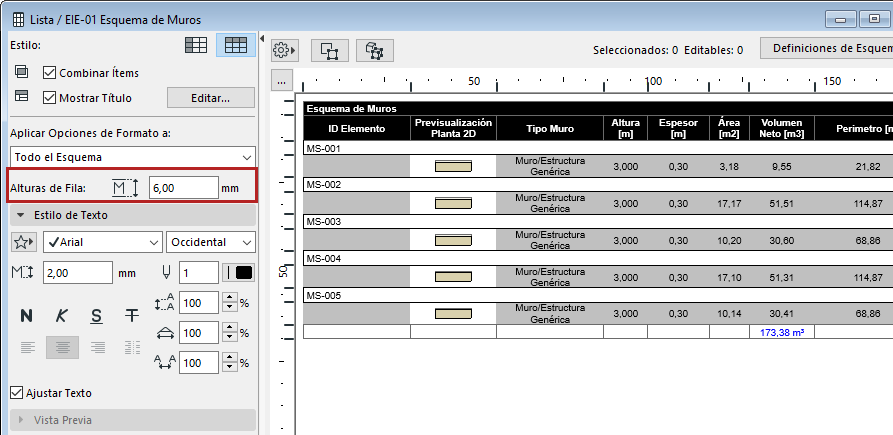Collapse the left panel with the arrow
893x435 pixels.
coord(262,39)
